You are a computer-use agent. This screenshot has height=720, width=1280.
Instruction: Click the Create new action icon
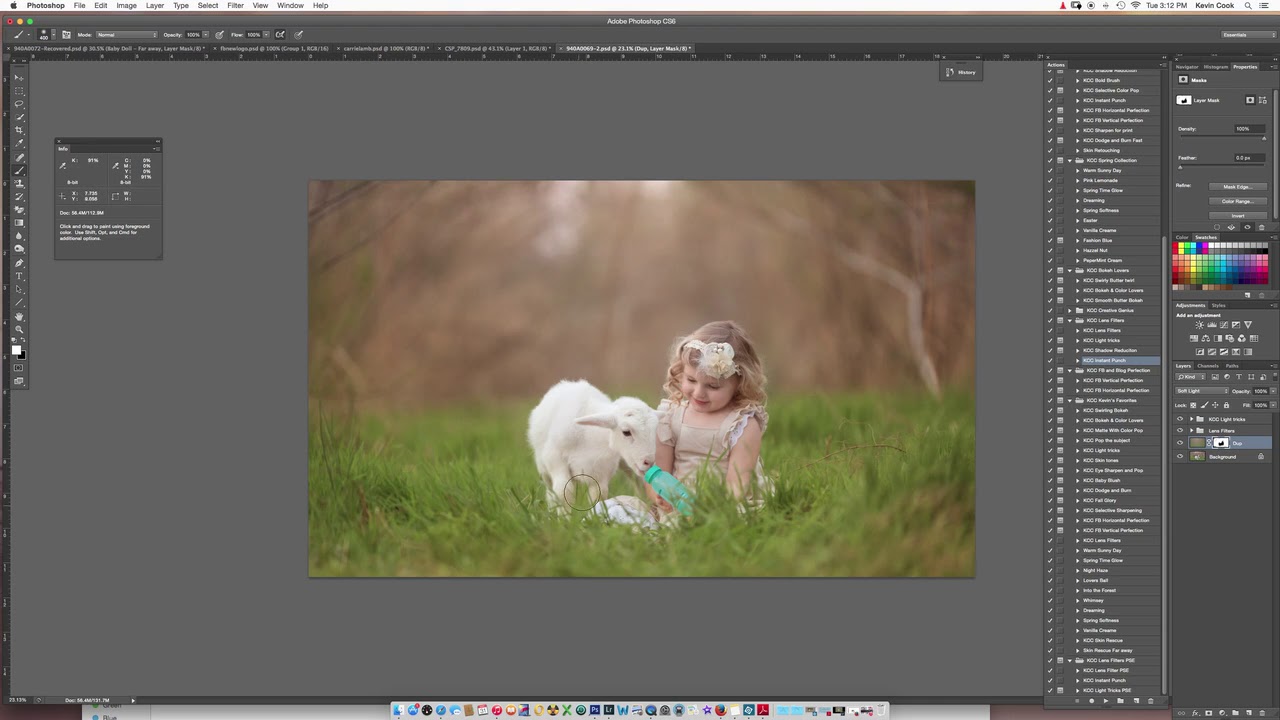[x=1136, y=701]
